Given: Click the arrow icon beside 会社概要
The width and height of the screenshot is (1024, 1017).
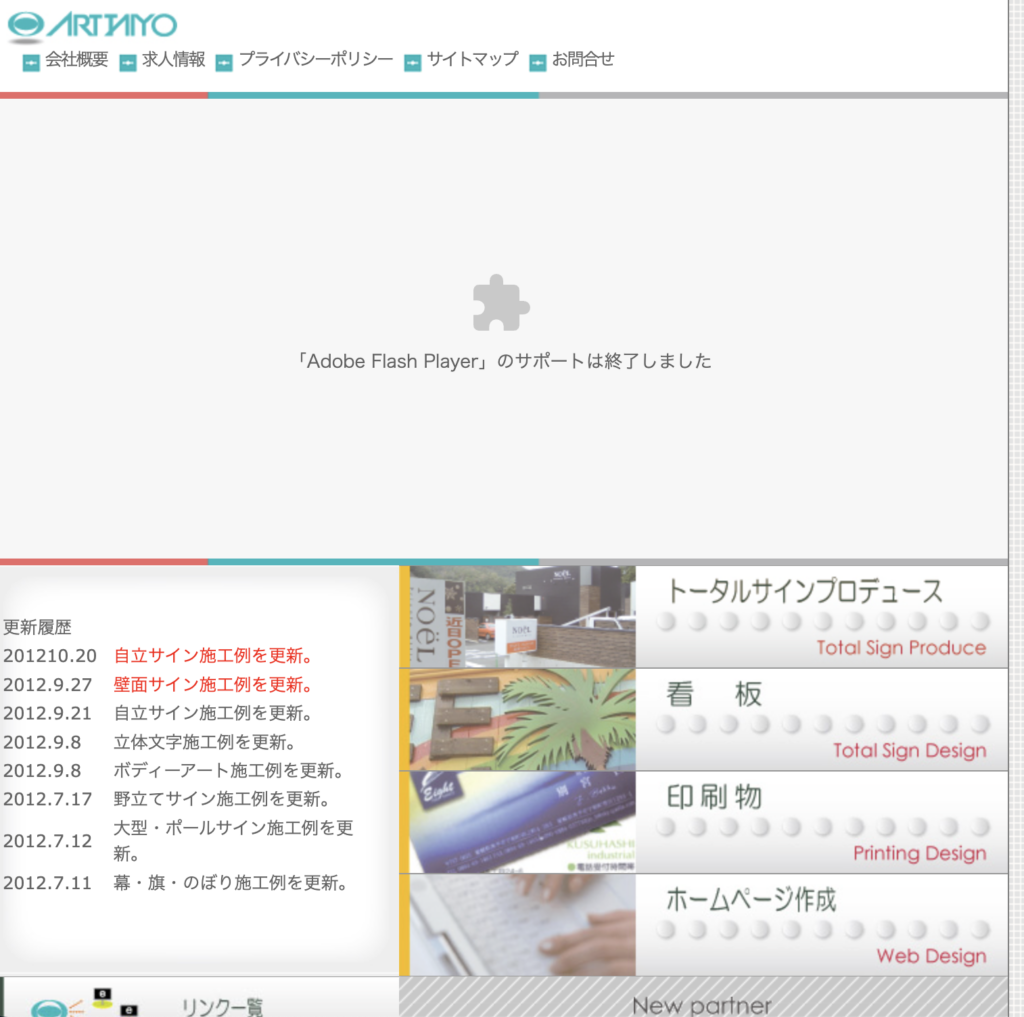Looking at the screenshot, I should pyautogui.click(x=31, y=62).
